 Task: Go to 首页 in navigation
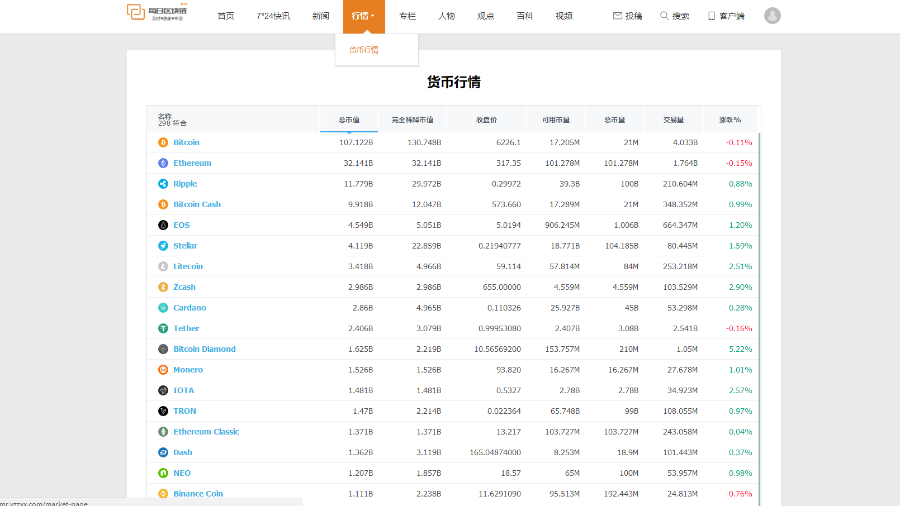click(226, 16)
